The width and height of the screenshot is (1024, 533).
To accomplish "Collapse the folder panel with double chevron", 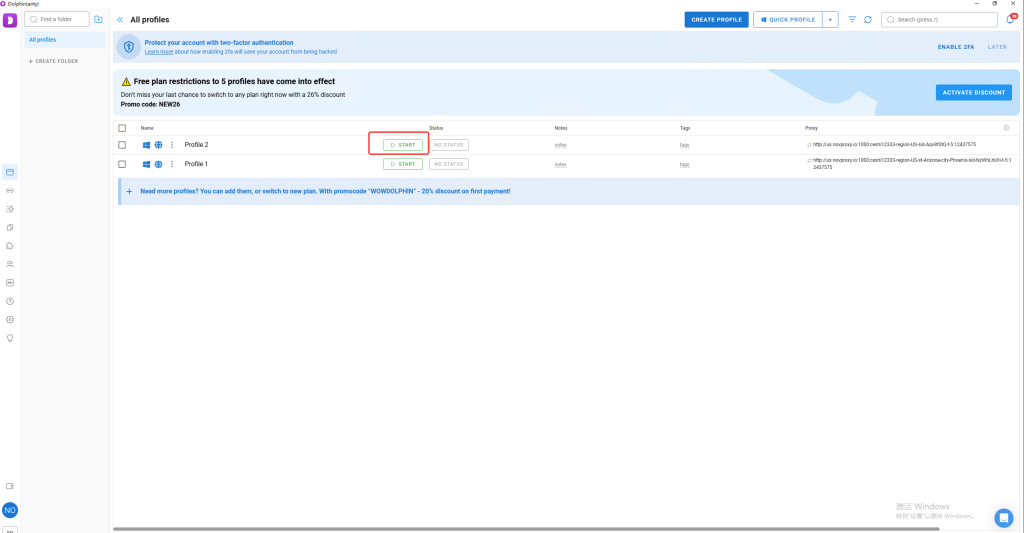I will tap(120, 19).
